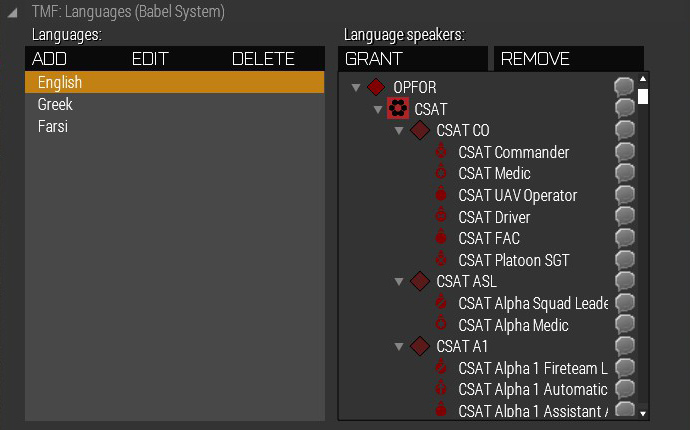690x430 pixels.
Task: Collapse the CSAT CO group arrow
Action: 399,131
